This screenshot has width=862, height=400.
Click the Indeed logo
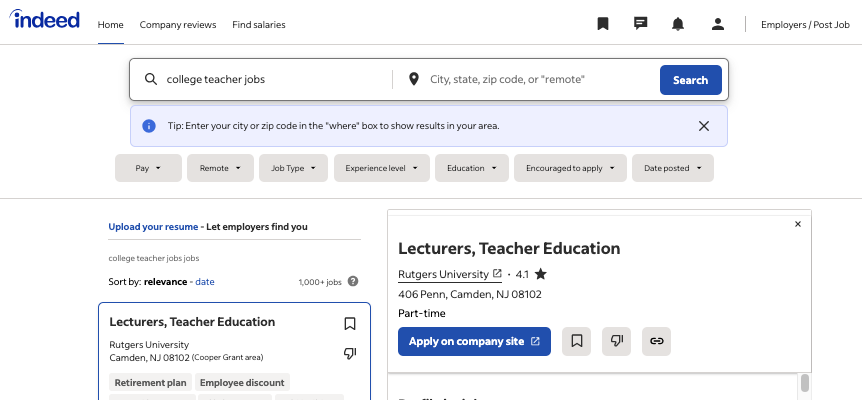point(45,20)
